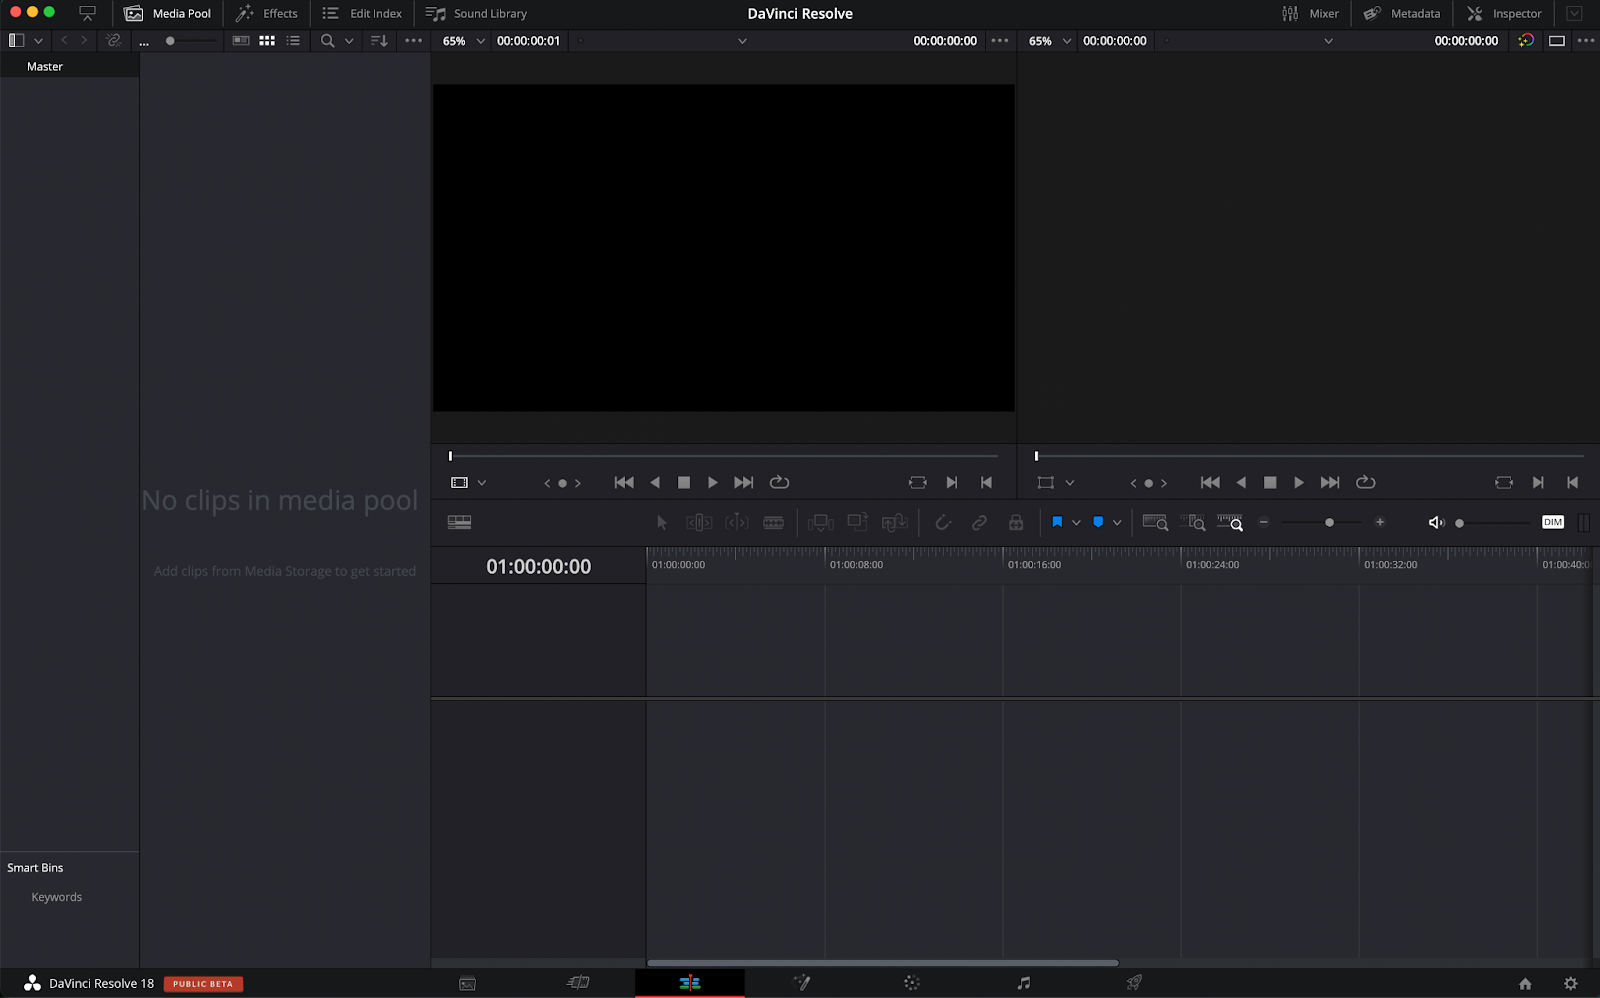Select the Keywords smart bin
Viewport: 1600px width, 998px height.
[57, 897]
